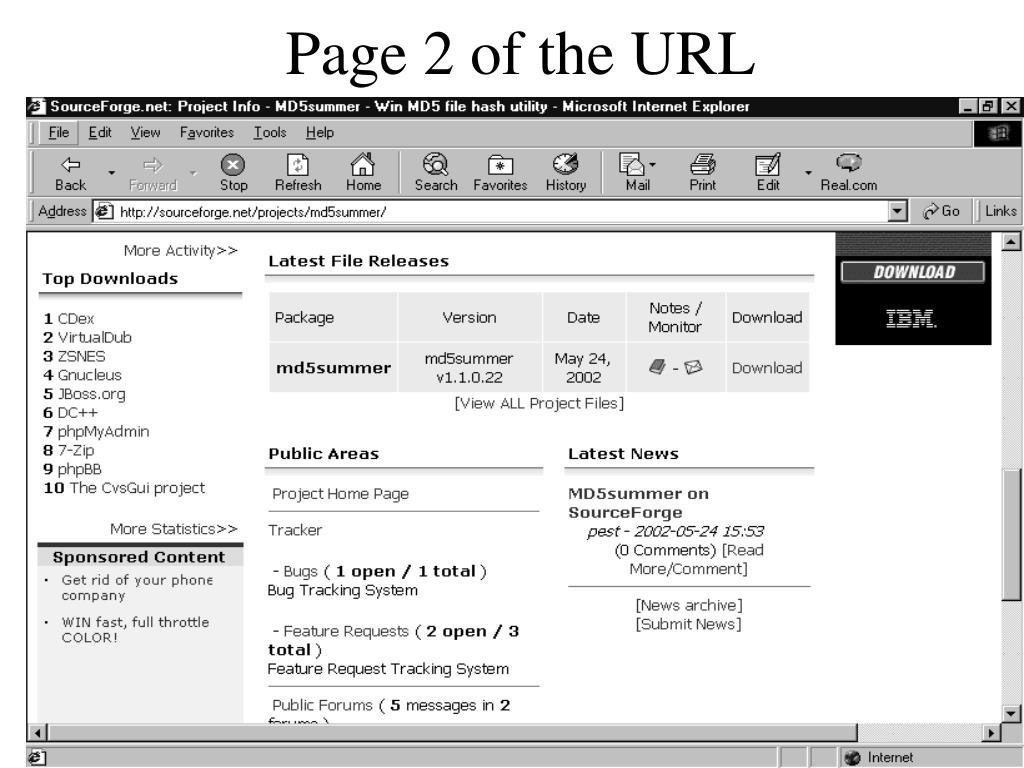Open the More Statistics>> link
1024x768 pixels.
point(173,529)
